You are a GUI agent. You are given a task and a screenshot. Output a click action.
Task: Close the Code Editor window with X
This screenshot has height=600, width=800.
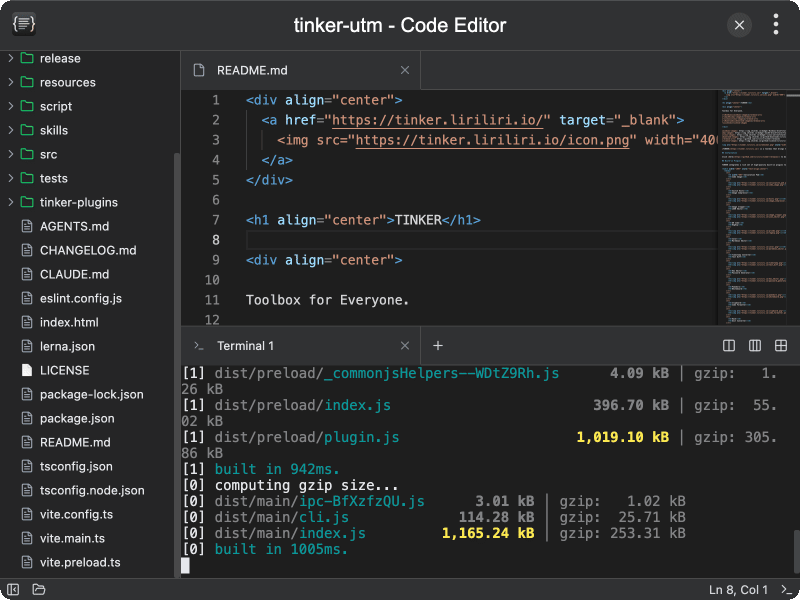(739, 25)
